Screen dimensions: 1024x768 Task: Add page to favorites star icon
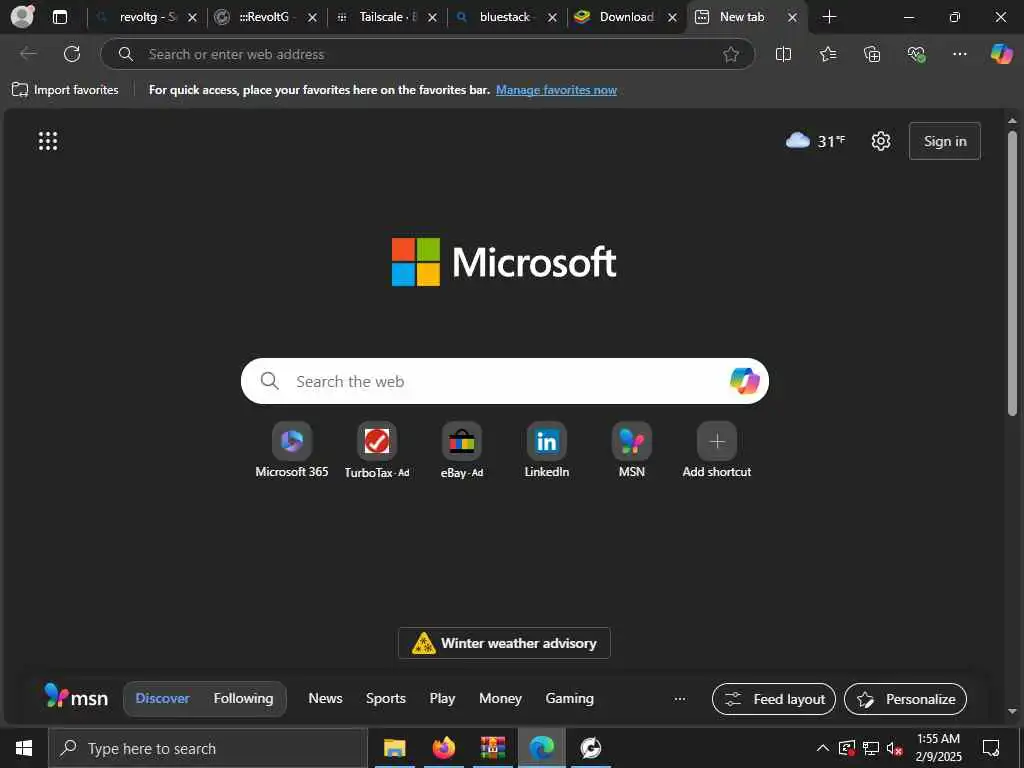(731, 54)
